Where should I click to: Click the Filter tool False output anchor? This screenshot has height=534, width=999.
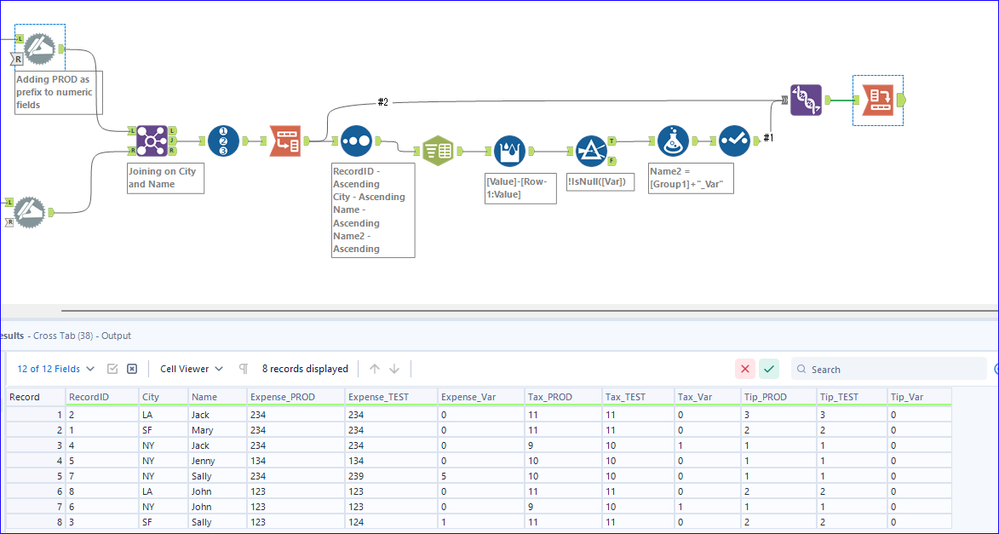click(x=612, y=161)
